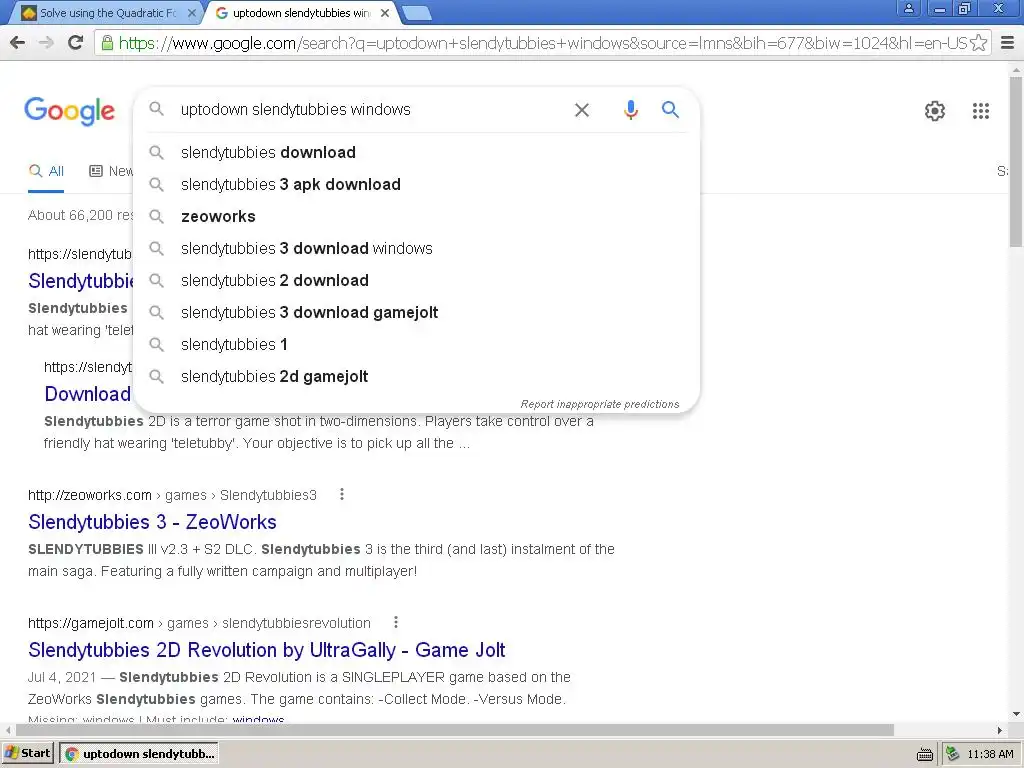Click the https://gamejolt.com breadcrumb URL
The width and height of the screenshot is (1024, 768).
coord(91,623)
